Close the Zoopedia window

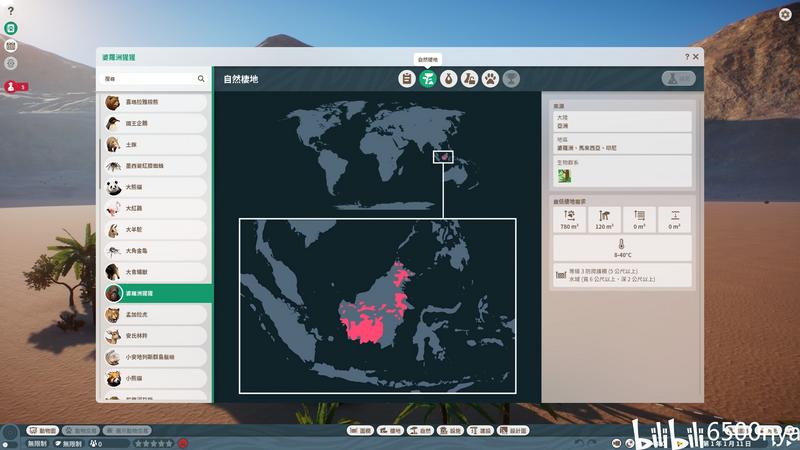point(695,57)
